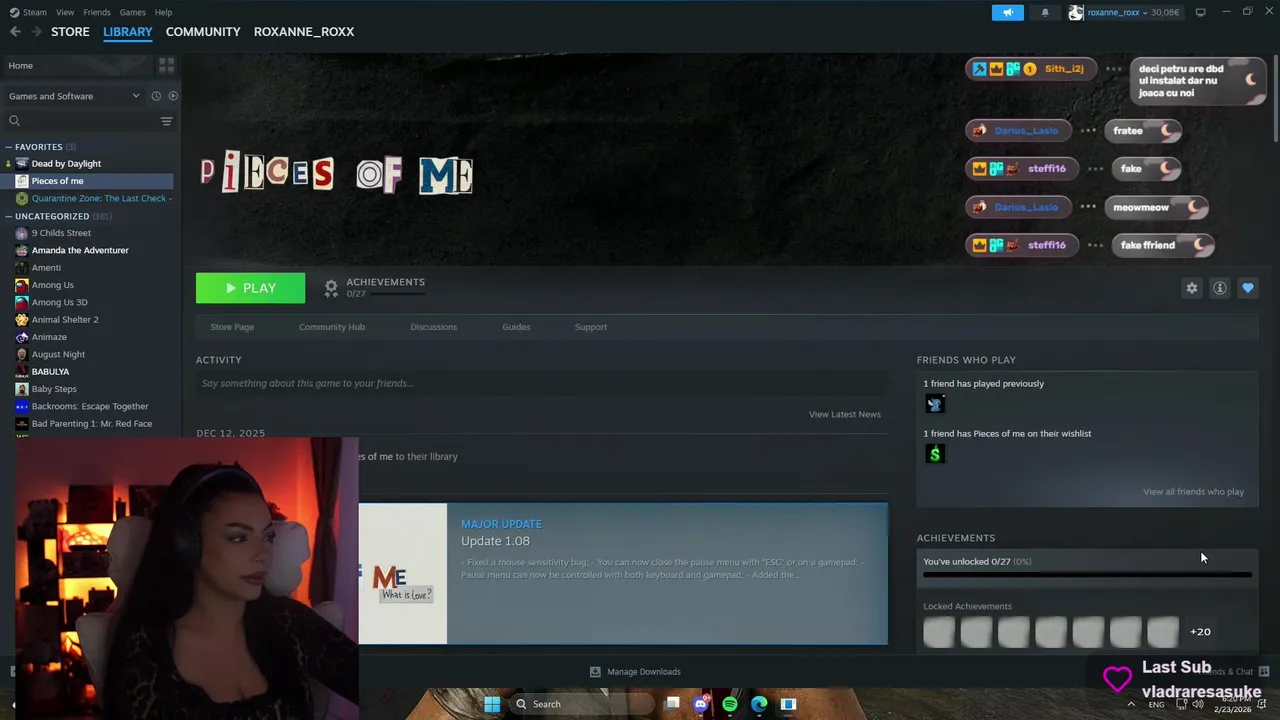Image resolution: width=1280 pixels, height=720 pixels.
Task: Open the ROXANNE_ROXX profile tab
Action: [304, 32]
